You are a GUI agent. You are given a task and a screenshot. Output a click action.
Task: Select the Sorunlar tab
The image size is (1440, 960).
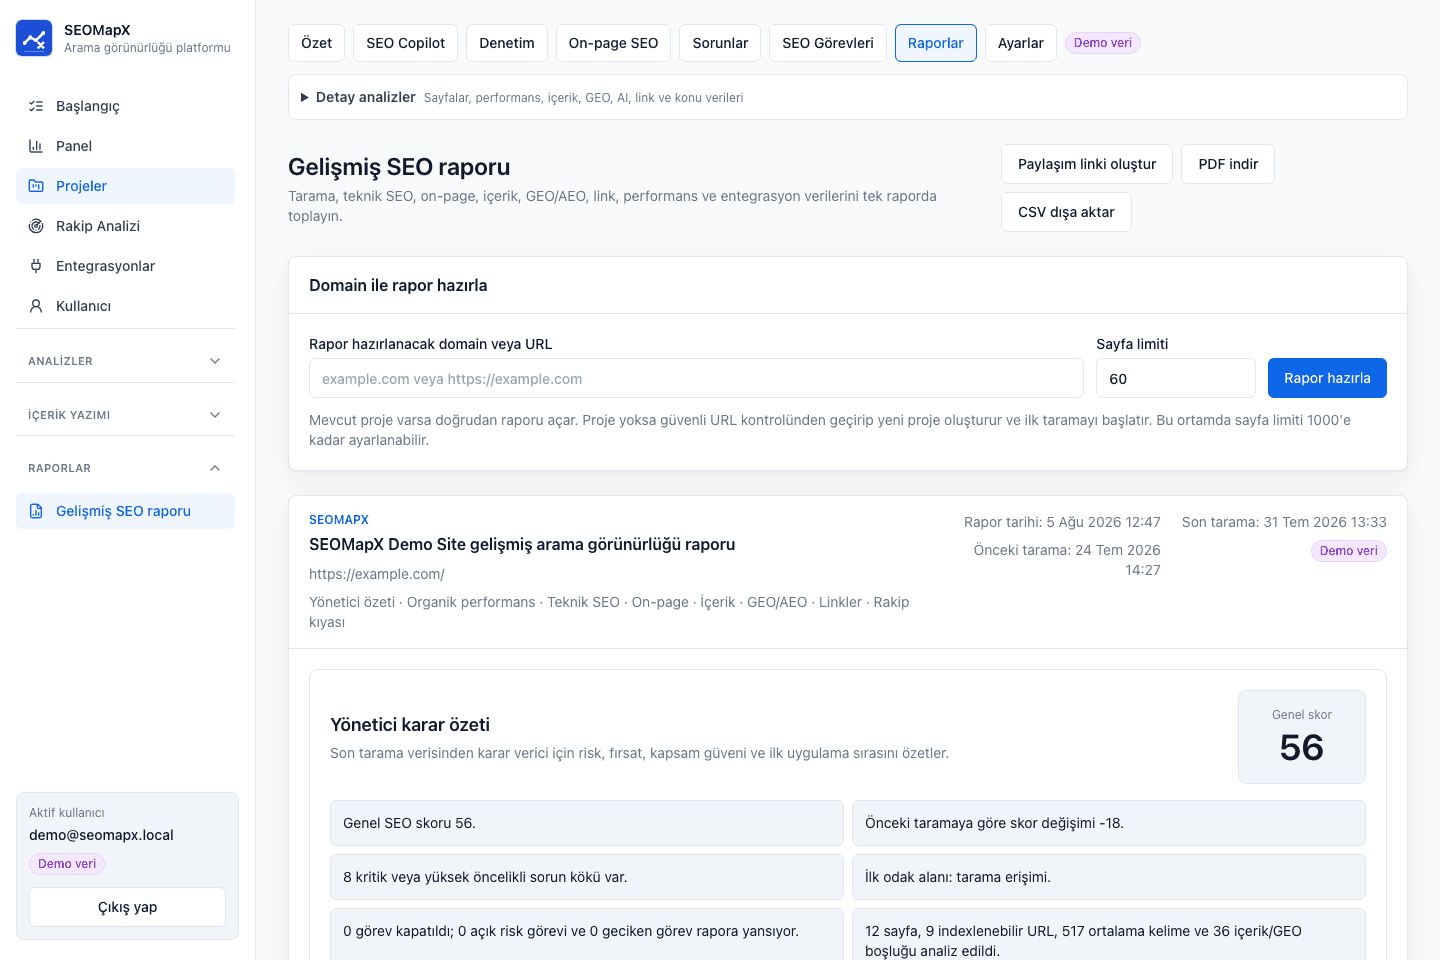click(720, 43)
